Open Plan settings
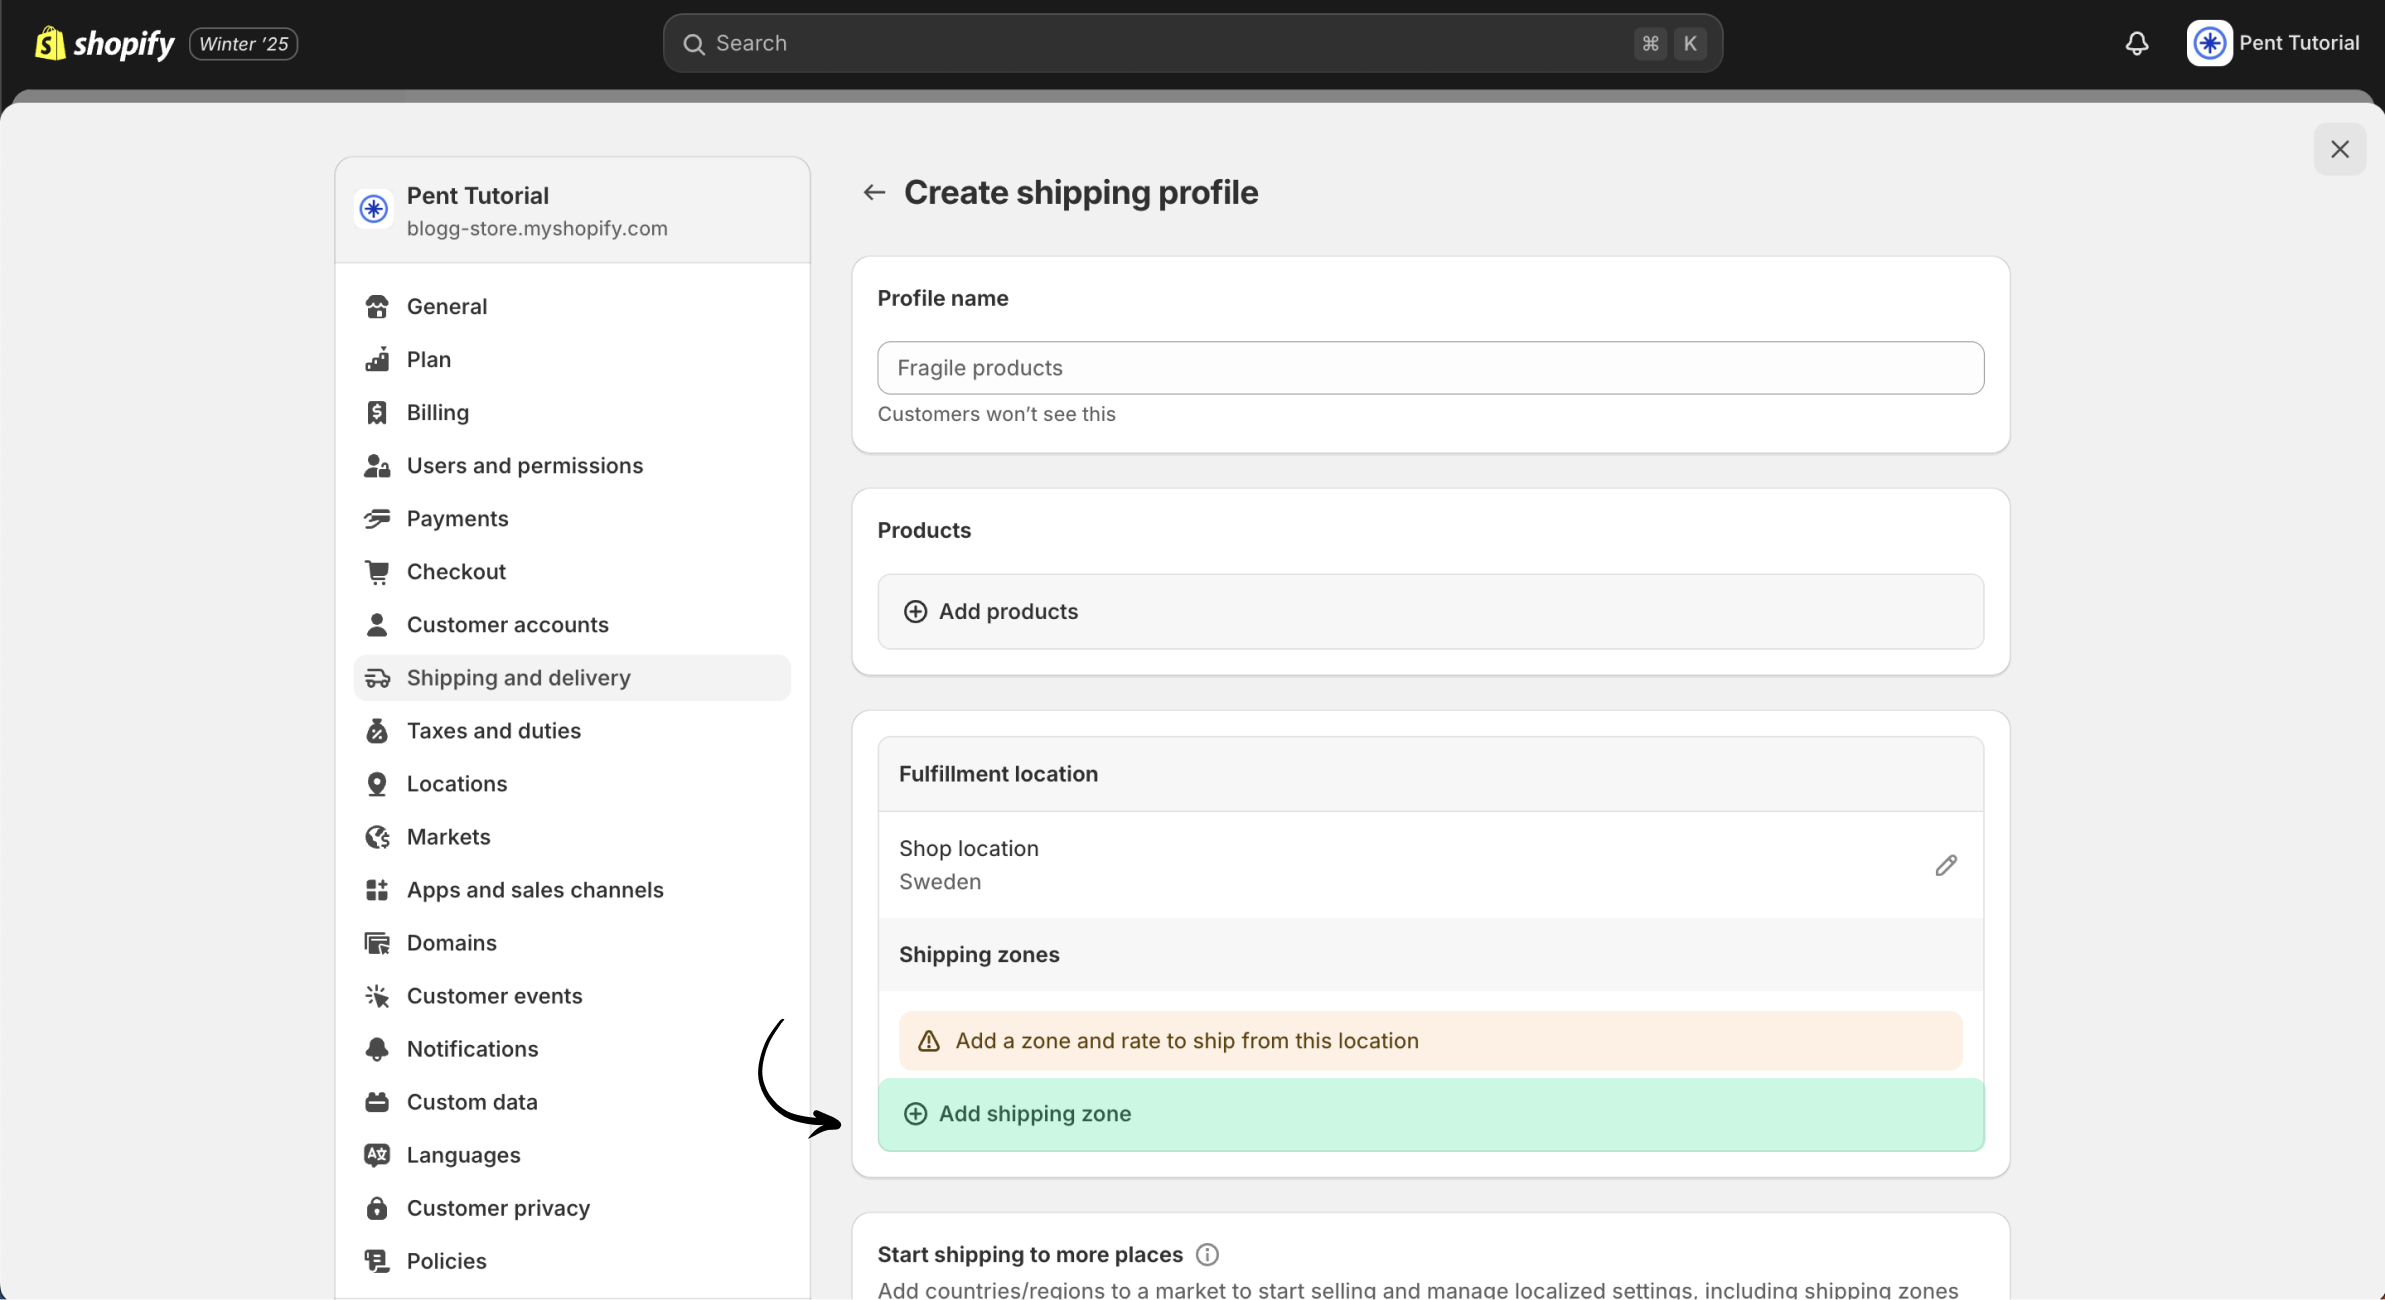Viewport: 2385px width, 1300px height. (x=572, y=359)
